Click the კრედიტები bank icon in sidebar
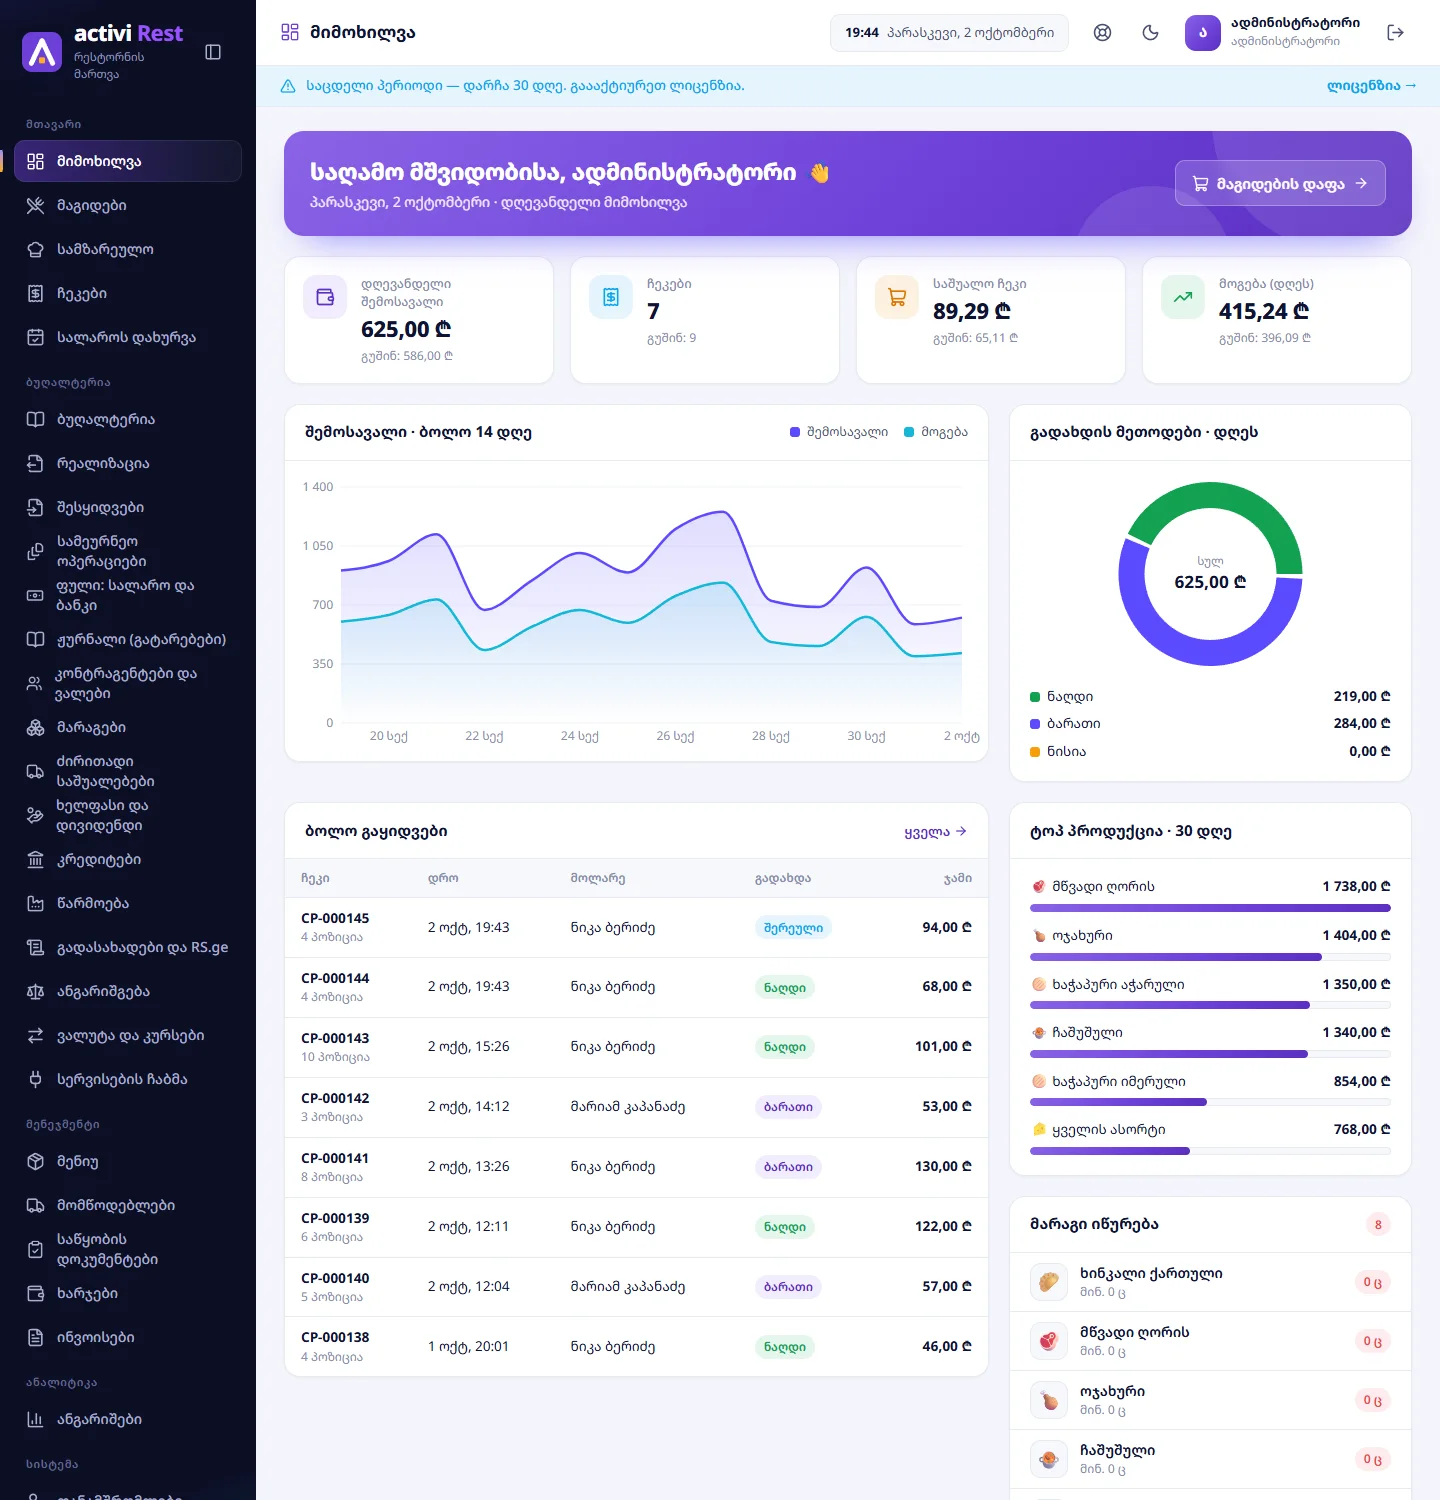Viewport: 1440px width, 1500px height. pyautogui.click(x=35, y=859)
